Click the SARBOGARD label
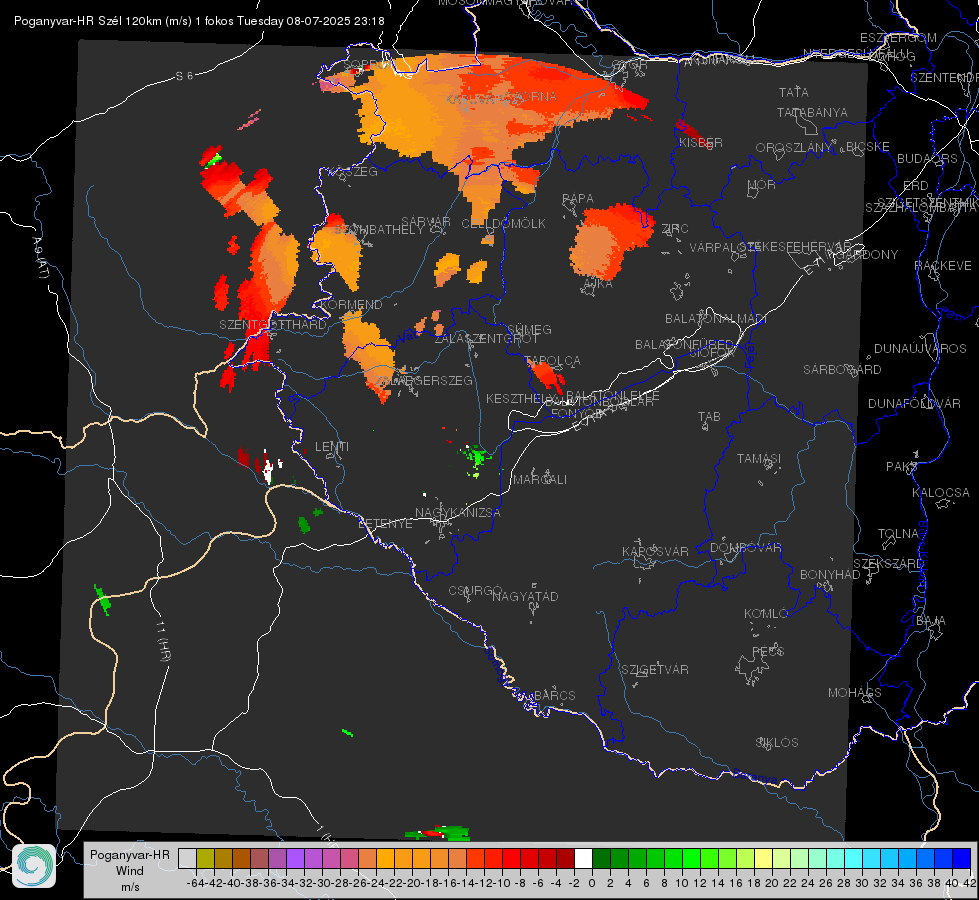Screen dimensions: 979x900 (842, 370)
